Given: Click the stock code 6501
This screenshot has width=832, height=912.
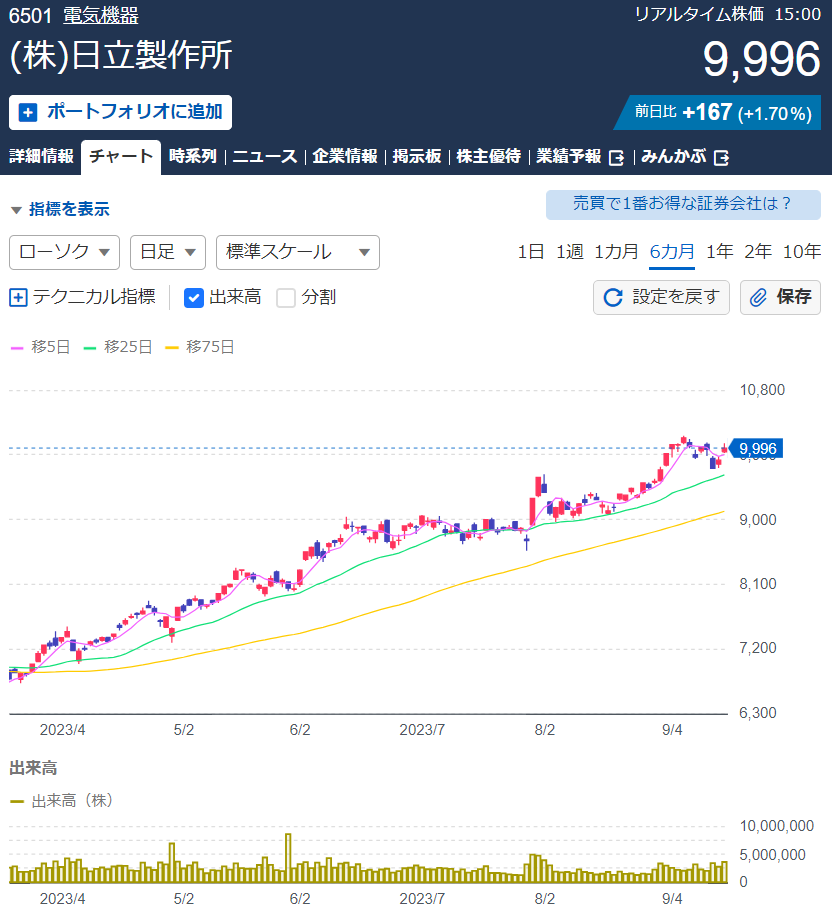Looking at the screenshot, I should coord(30,16).
